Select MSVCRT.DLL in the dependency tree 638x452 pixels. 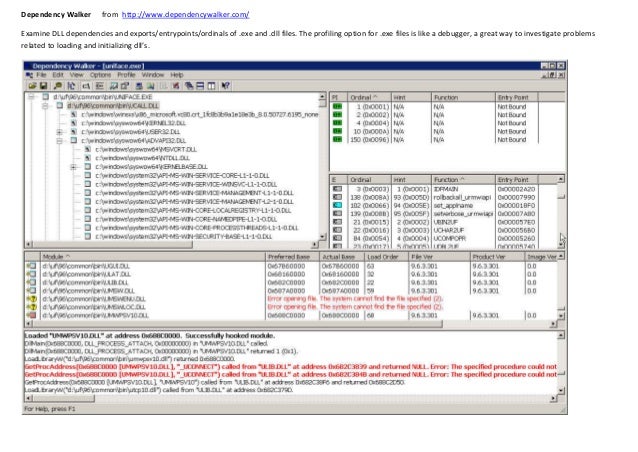(146, 149)
